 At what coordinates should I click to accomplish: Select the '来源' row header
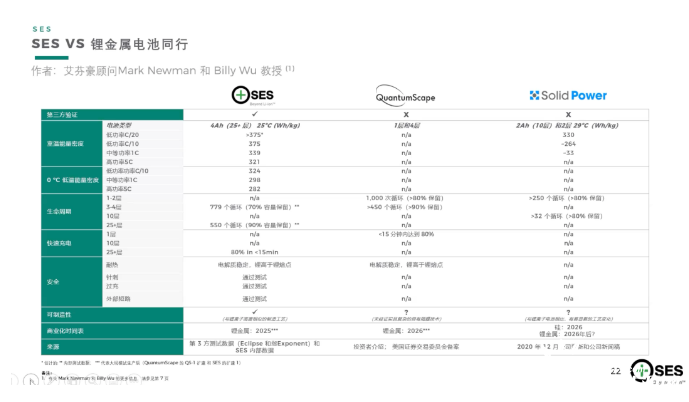(x=112, y=347)
